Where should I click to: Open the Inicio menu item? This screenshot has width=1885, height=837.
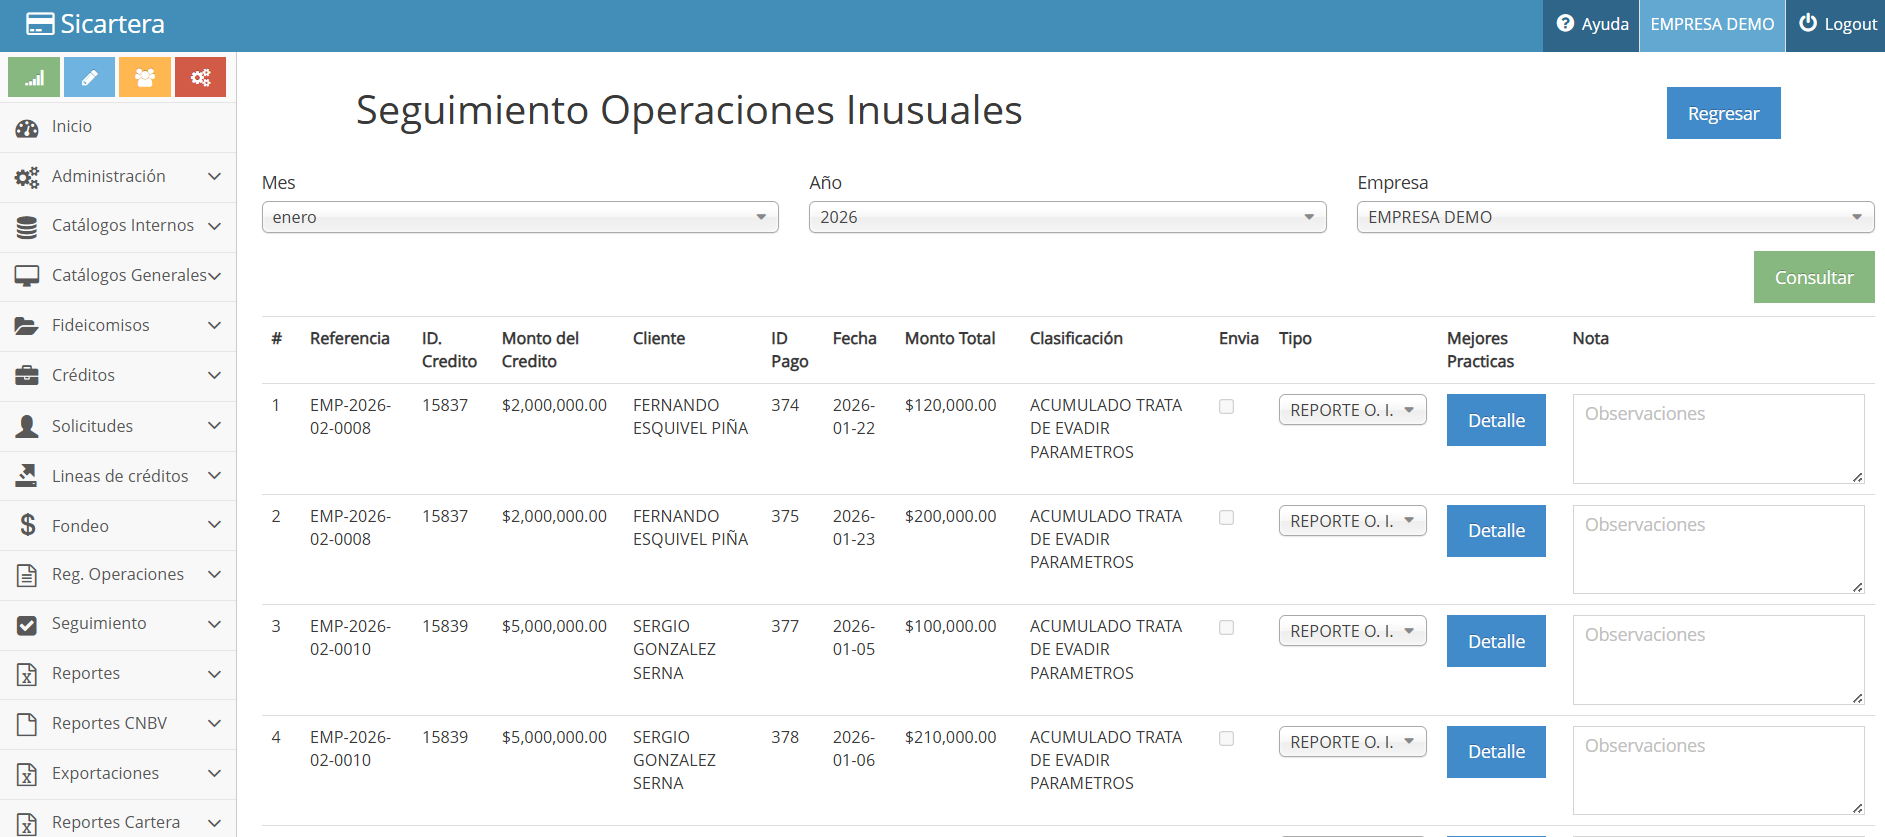point(118,127)
